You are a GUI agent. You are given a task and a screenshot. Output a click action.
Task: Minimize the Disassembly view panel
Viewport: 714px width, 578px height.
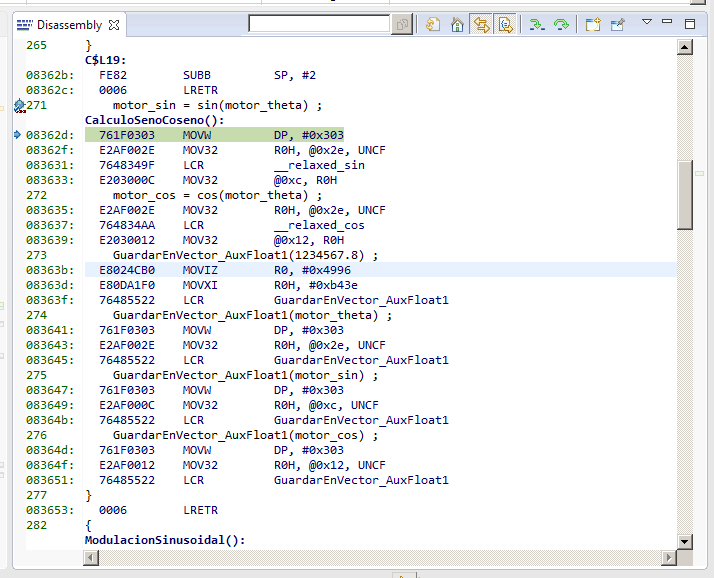click(667, 21)
